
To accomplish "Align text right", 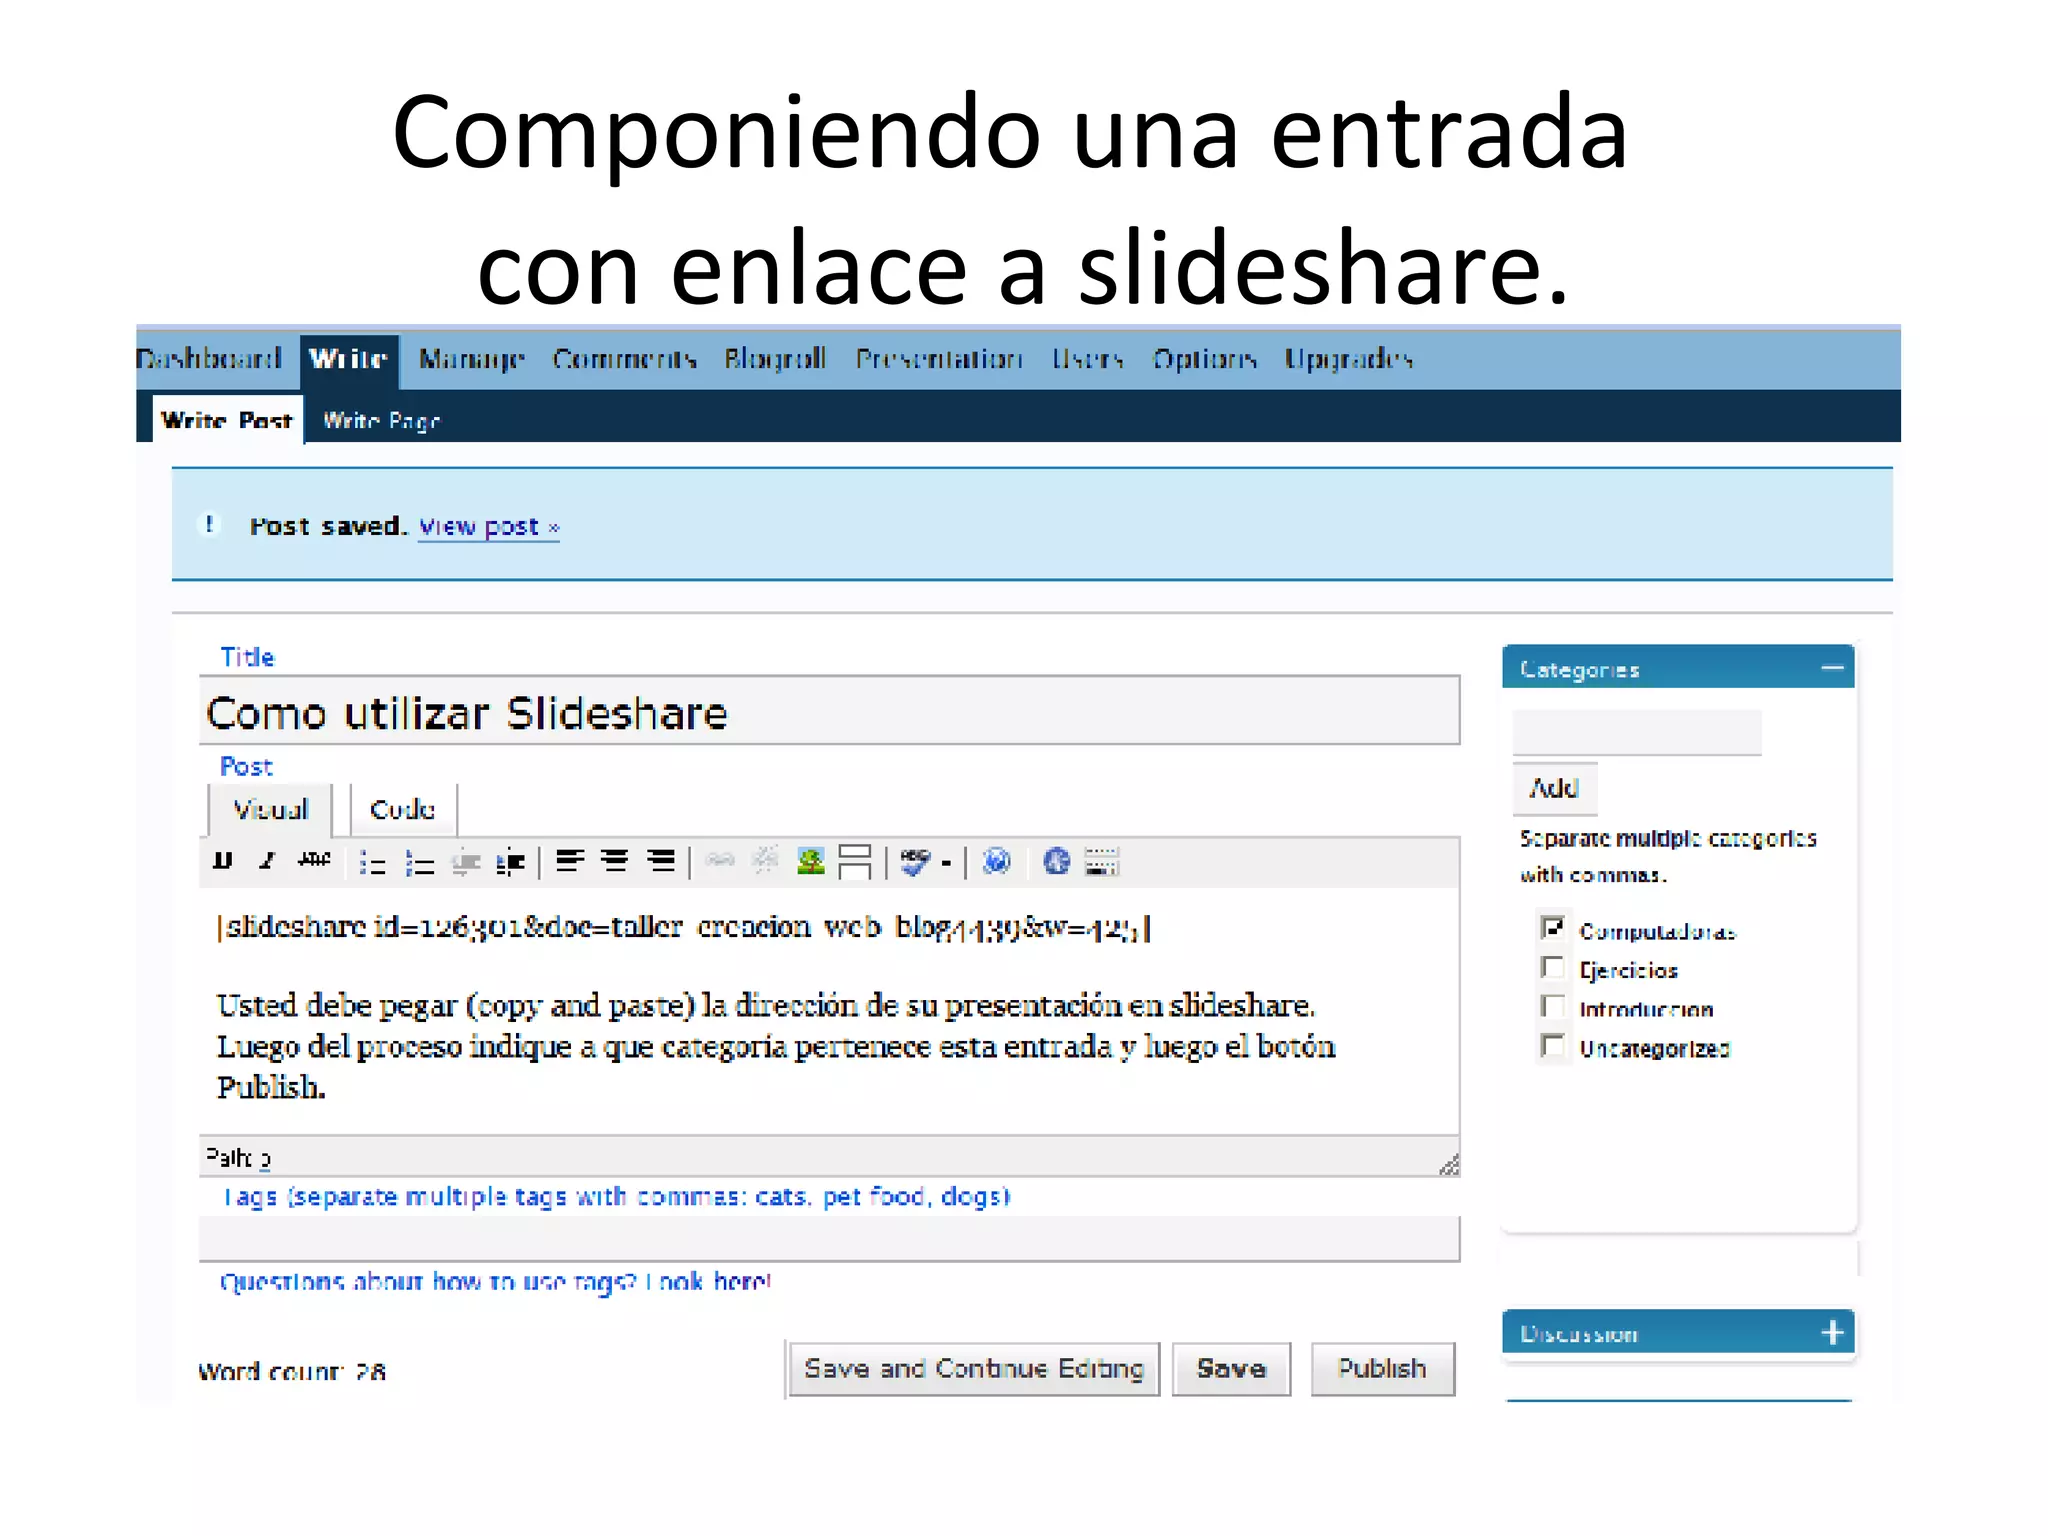I will (x=661, y=861).
